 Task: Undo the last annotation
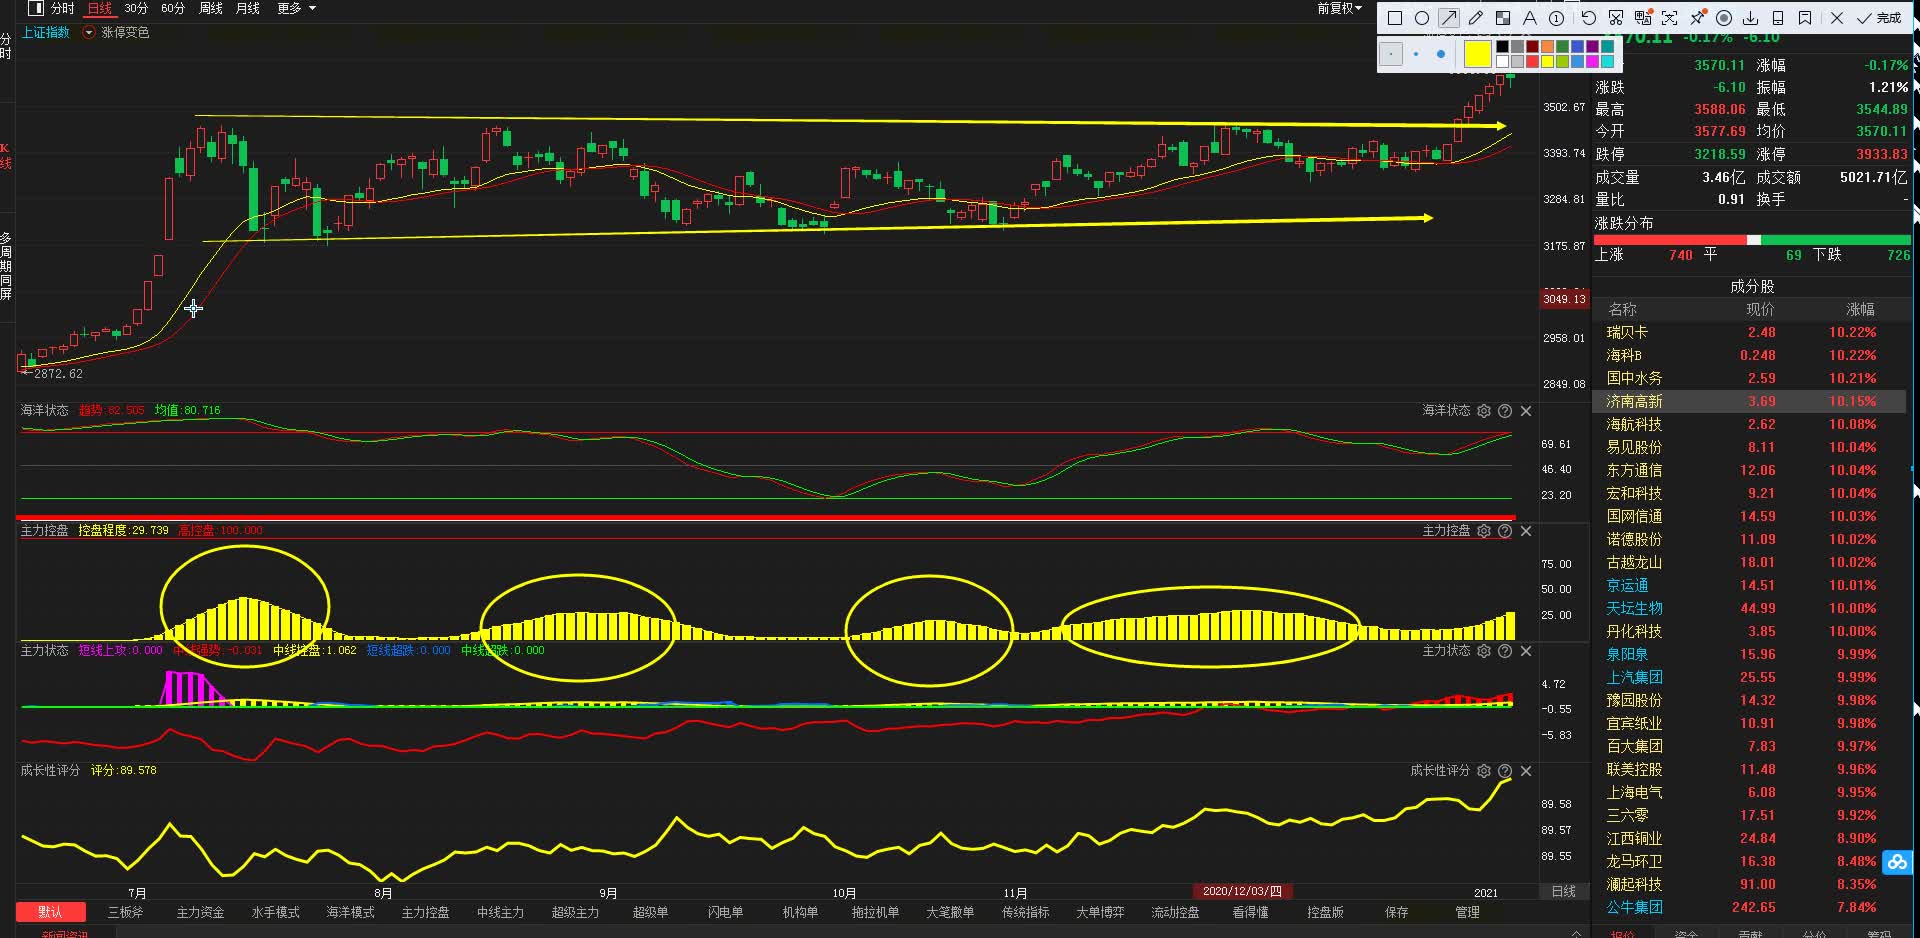tap(1589, 18)
